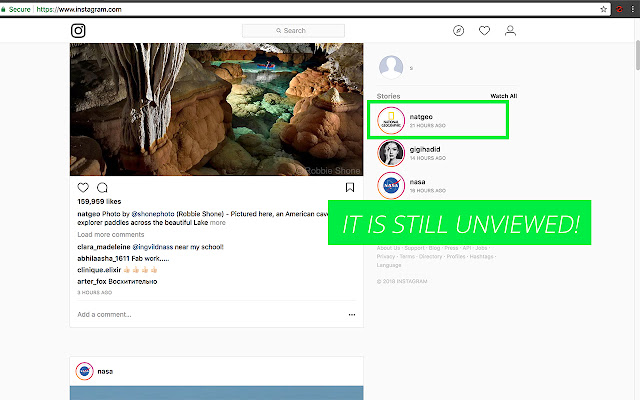Open the nasa story in sidebar
Viewport: 640px width, 400px height.
point(390,185)
